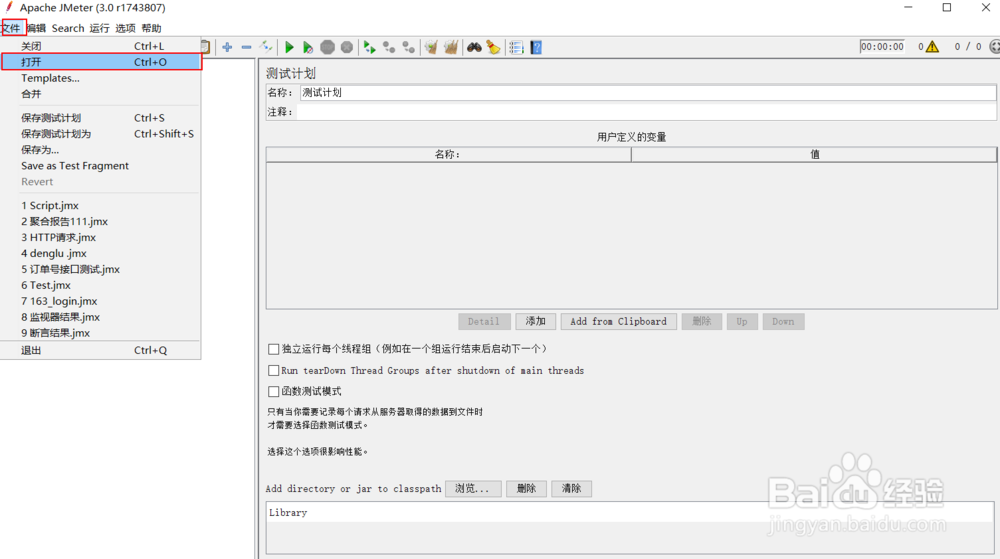Open recent file 6 Test.jmx

tap(101, 285)
